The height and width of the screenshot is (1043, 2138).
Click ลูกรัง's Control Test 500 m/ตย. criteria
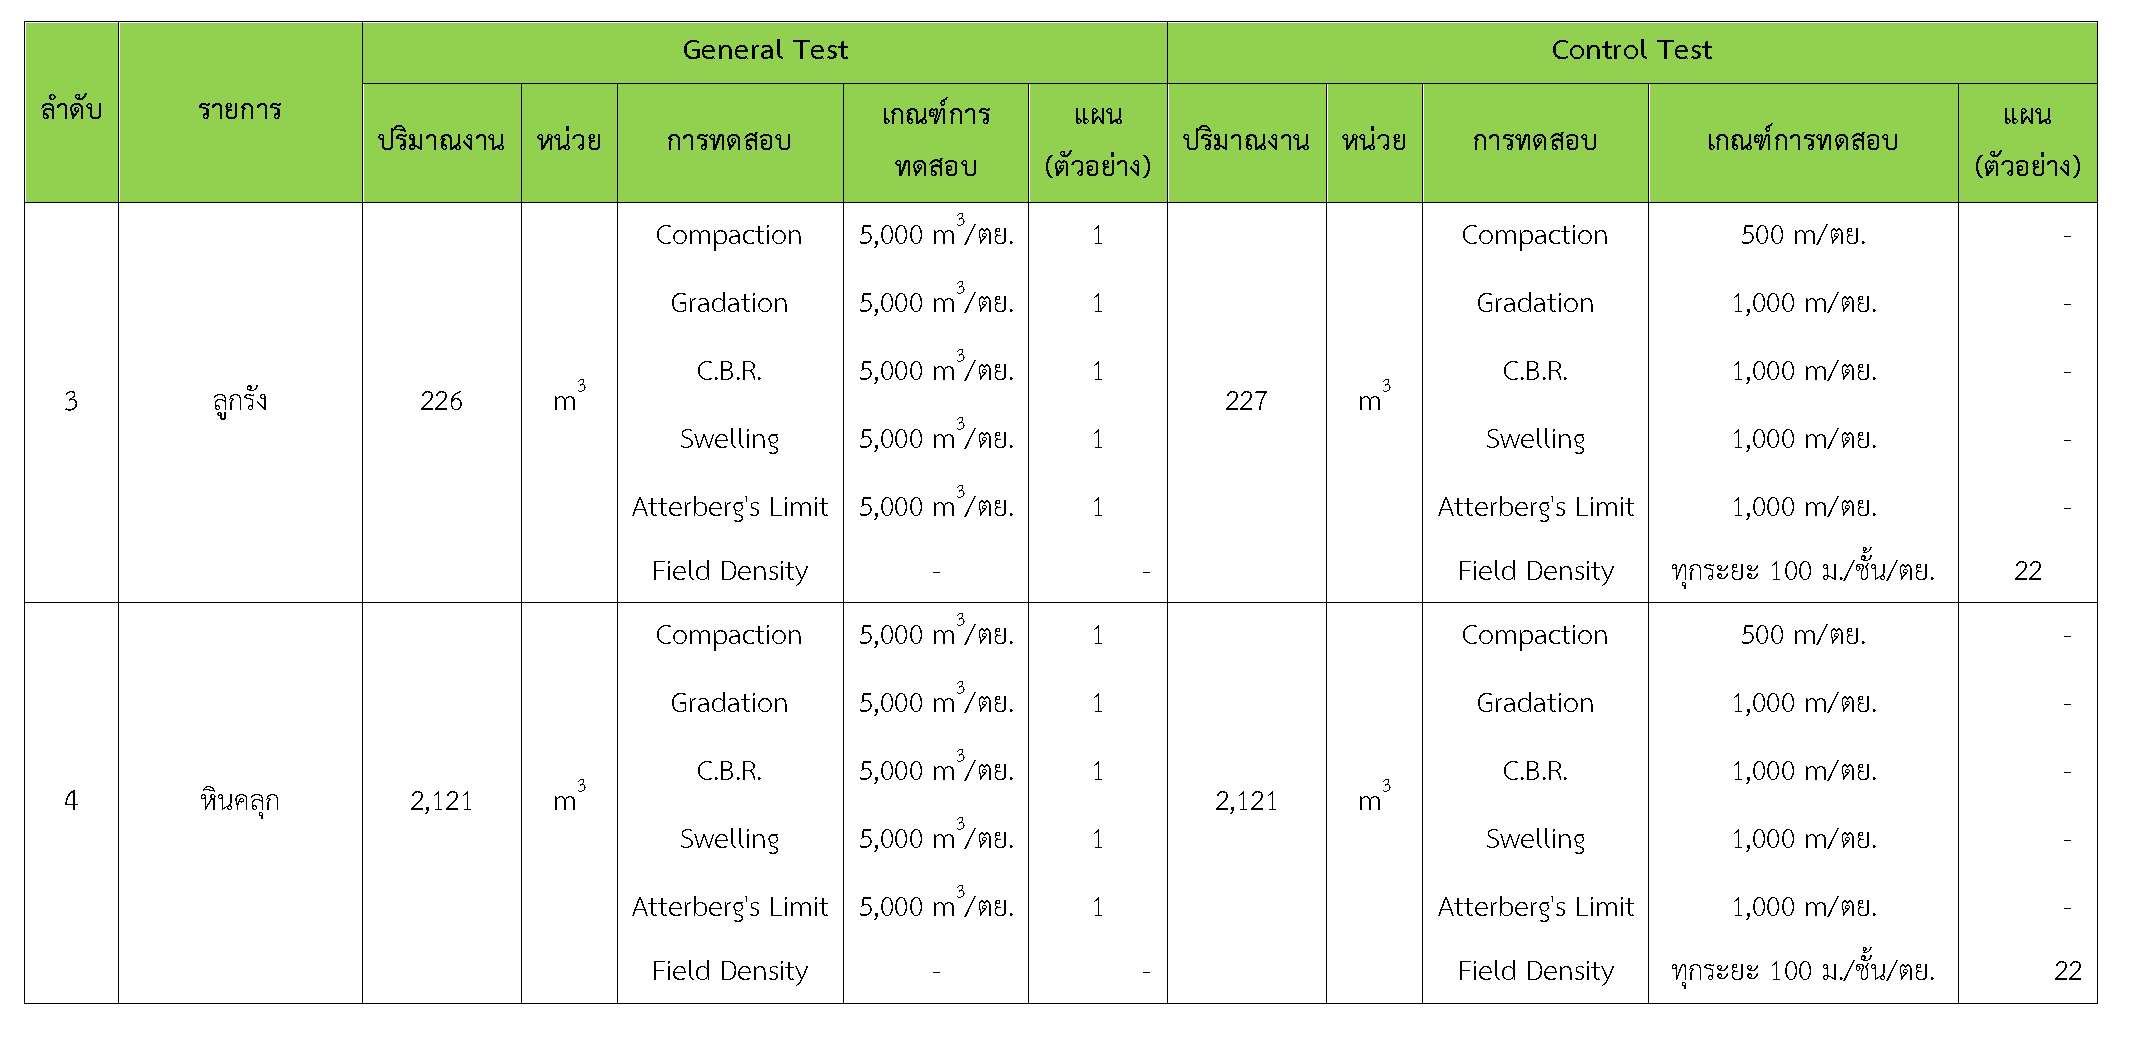point(1803,235)
